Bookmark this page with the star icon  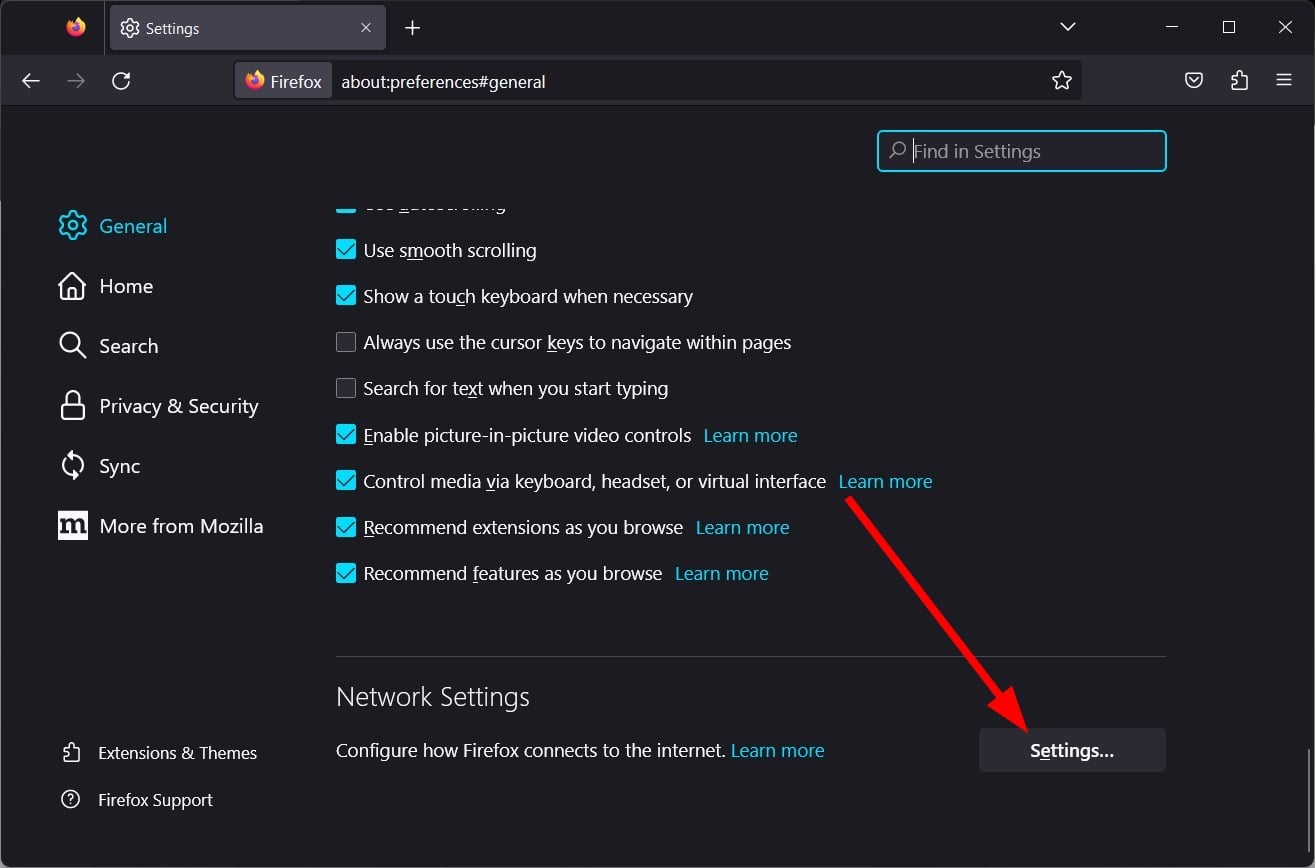[1061, 80]
